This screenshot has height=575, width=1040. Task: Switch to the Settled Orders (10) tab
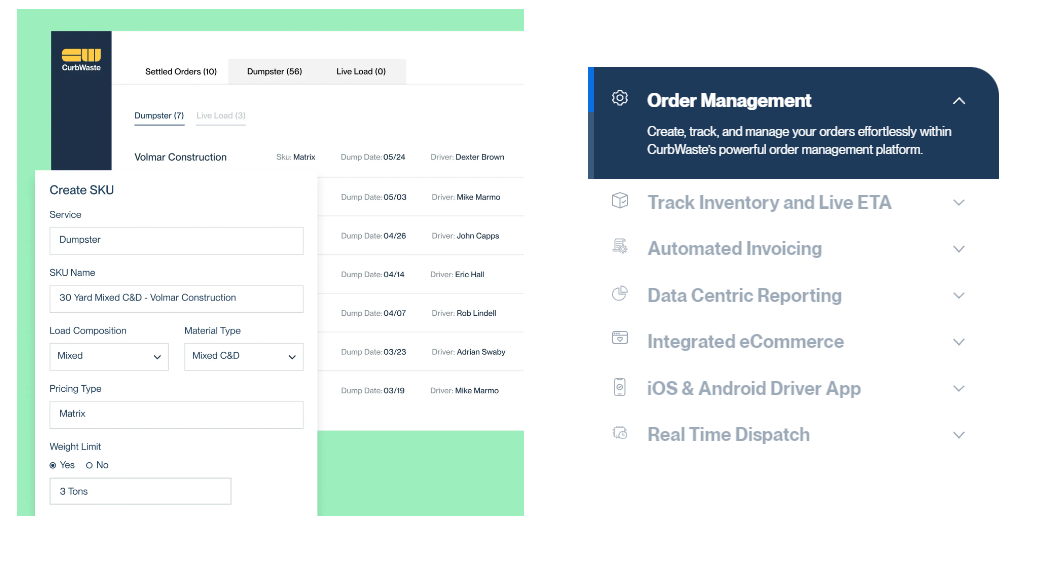coord(181,72)
